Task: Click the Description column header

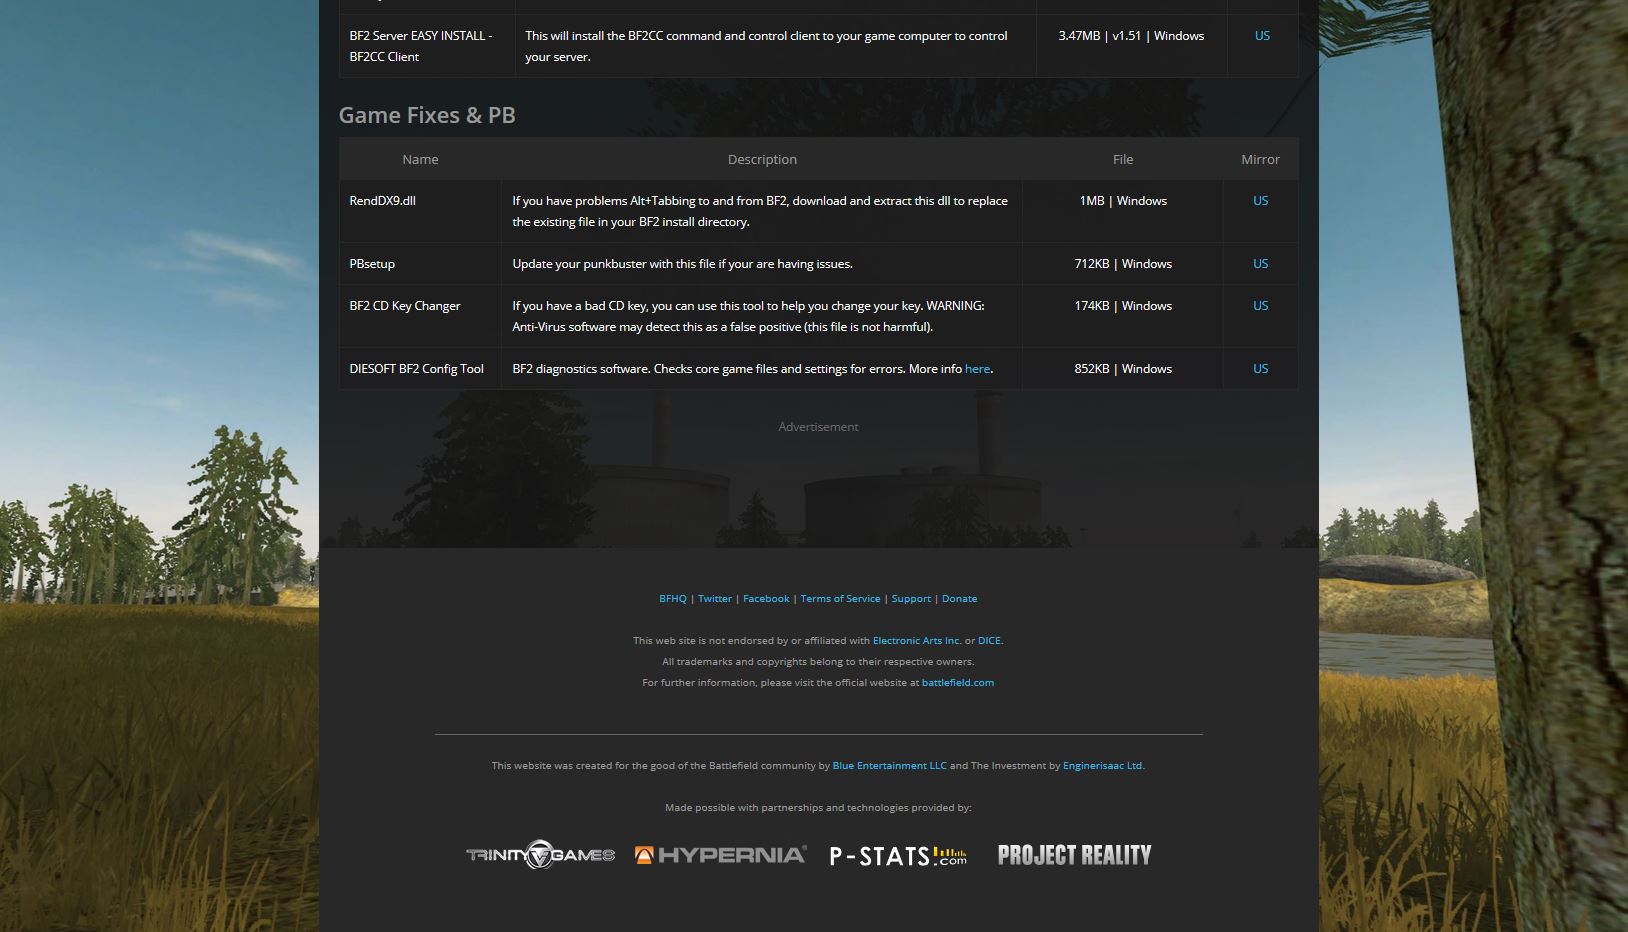Action: (x=762, y=160)
